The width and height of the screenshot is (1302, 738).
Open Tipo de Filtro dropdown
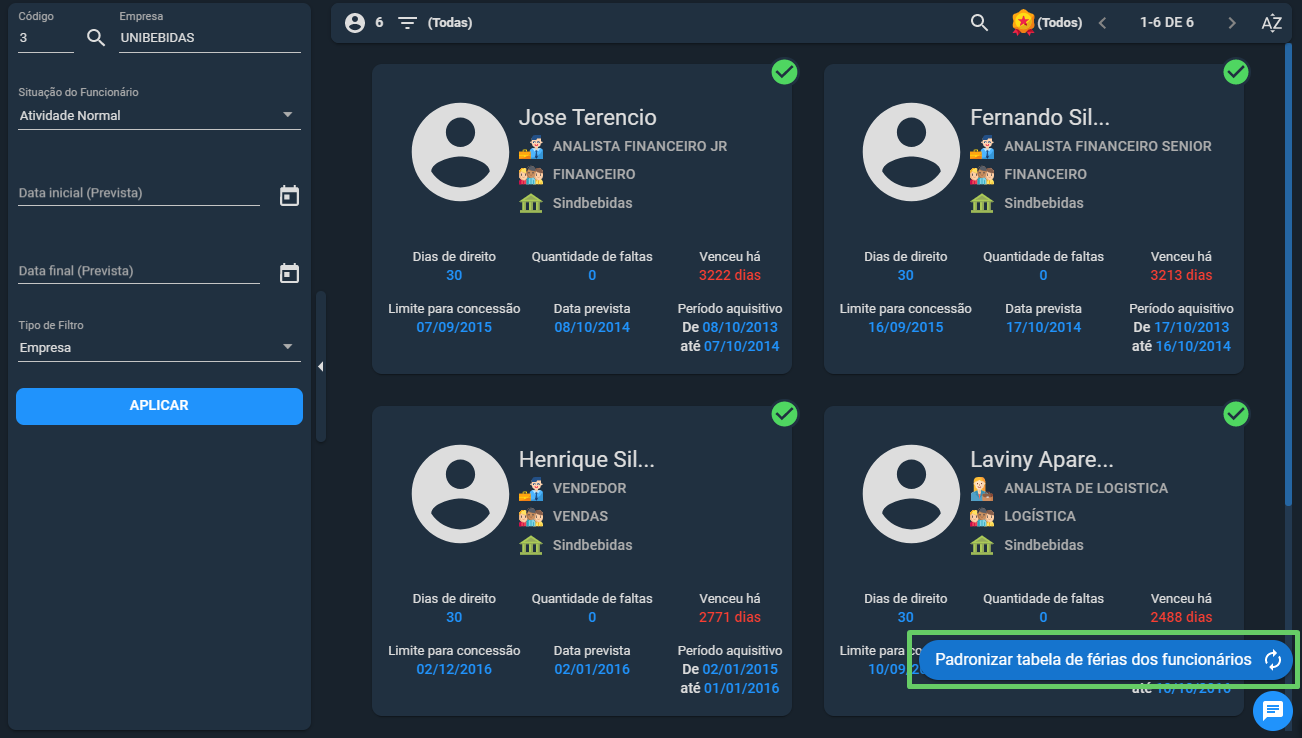tap(160, 348)
